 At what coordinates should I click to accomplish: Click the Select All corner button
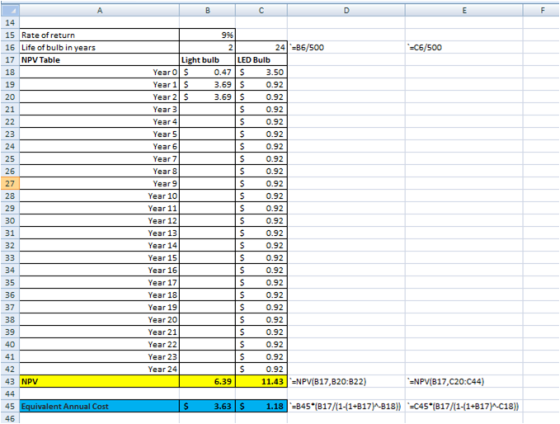(10, 11)
